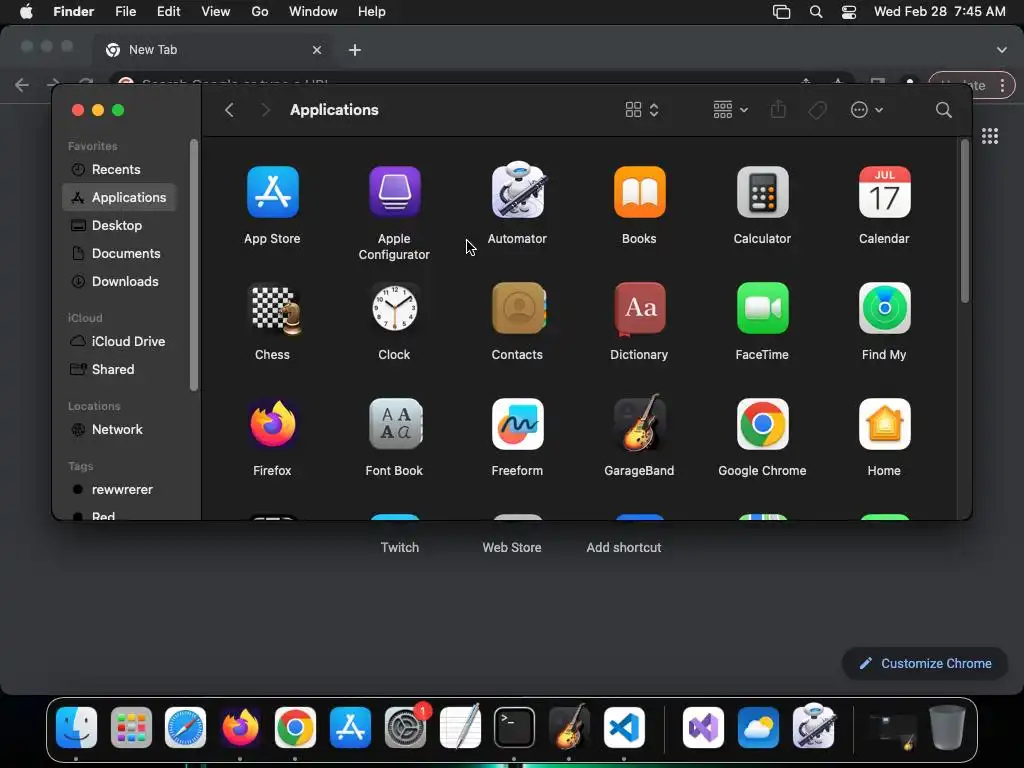Select the Contacts app icon
The height and width of the screenshot is (768, 1024).
(x=518, y=308)
